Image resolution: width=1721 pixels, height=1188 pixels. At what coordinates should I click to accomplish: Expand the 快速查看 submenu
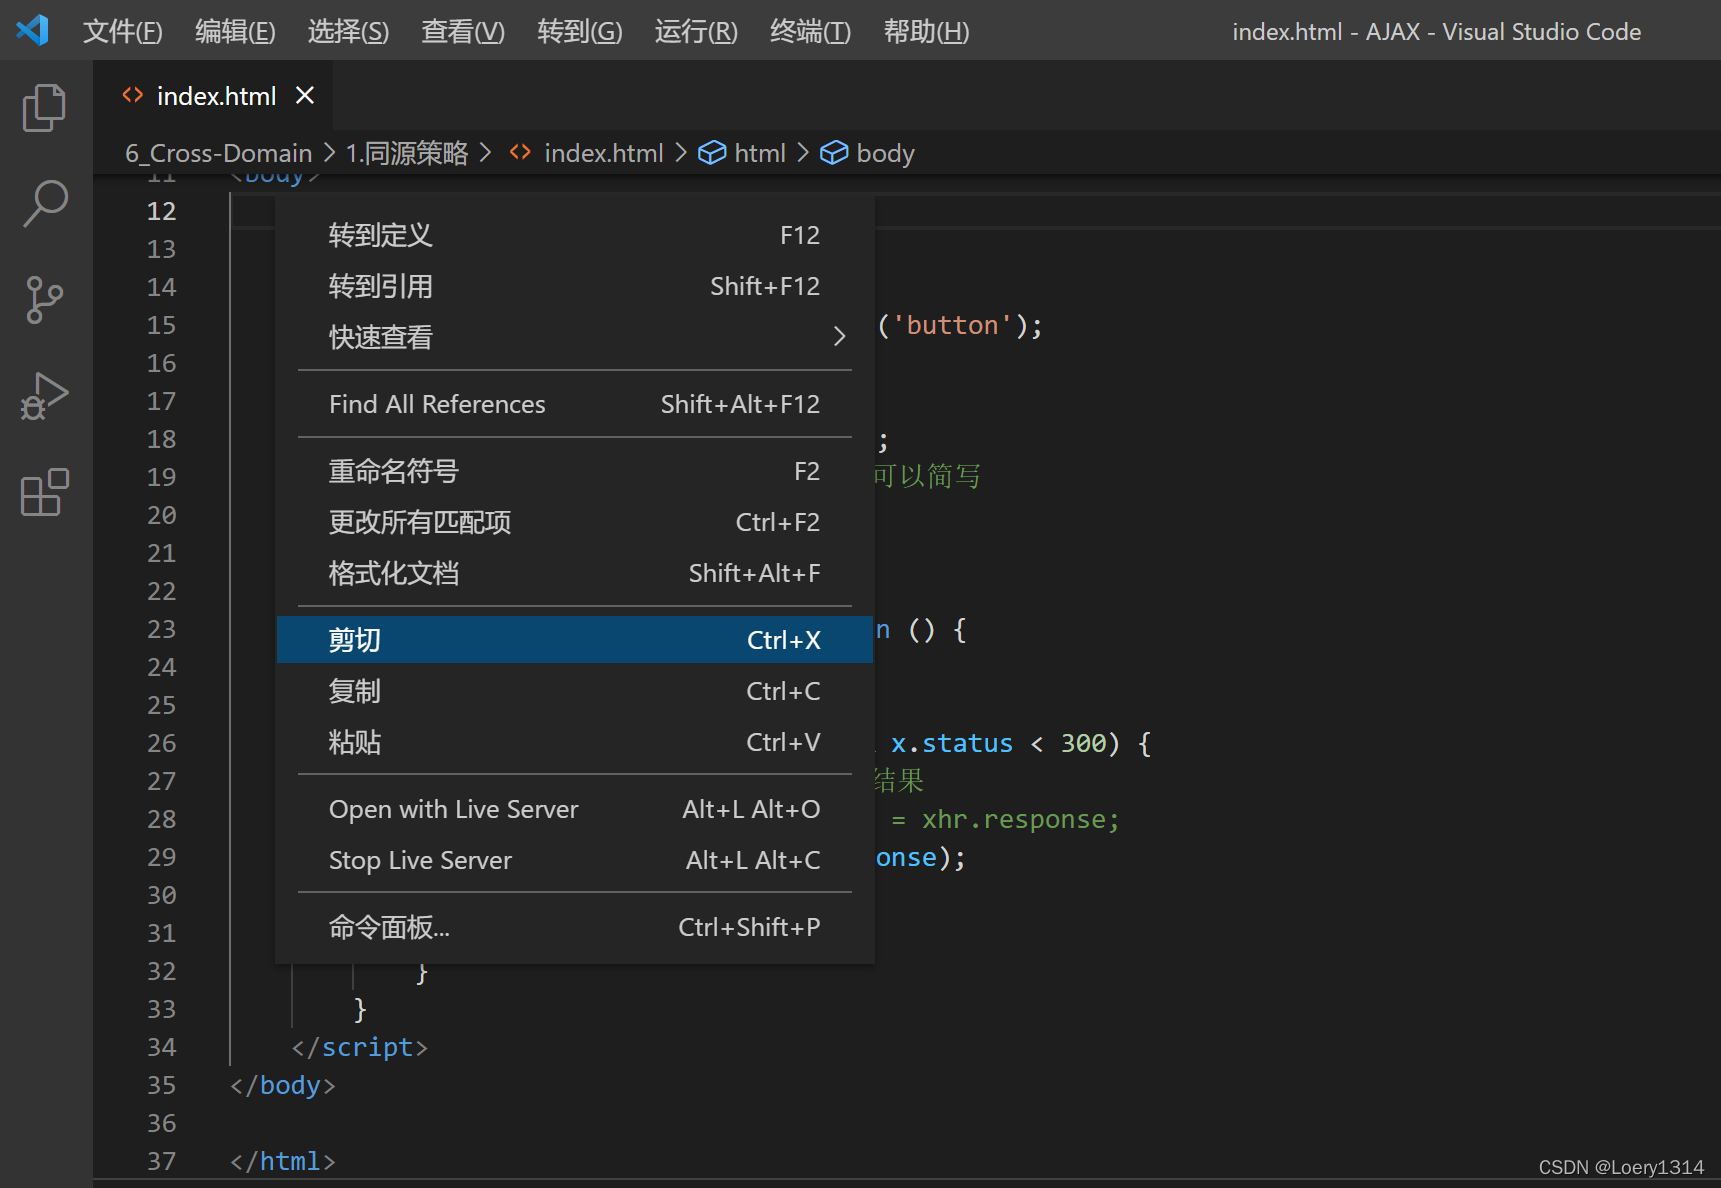pyautogui.click(x=575, y=337)
